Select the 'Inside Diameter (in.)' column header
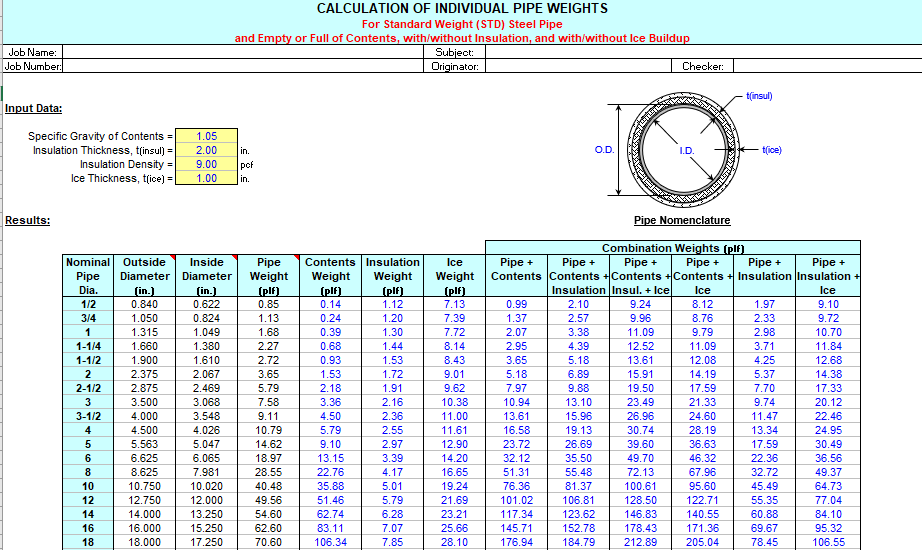 (x=206, y=276)
